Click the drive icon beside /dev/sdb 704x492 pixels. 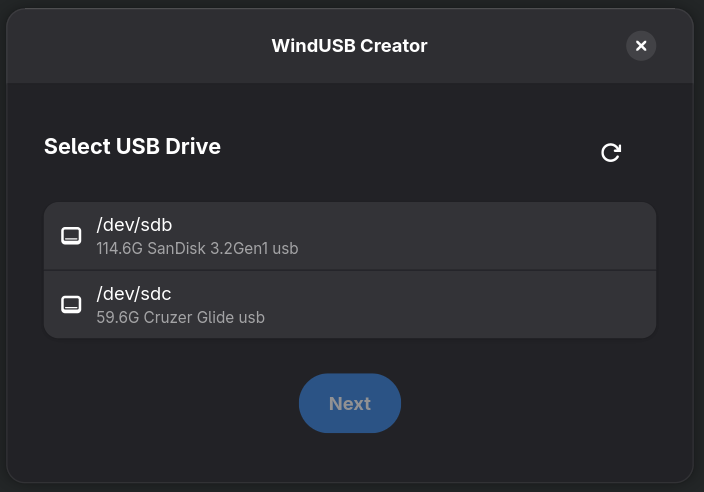point(71,236)
